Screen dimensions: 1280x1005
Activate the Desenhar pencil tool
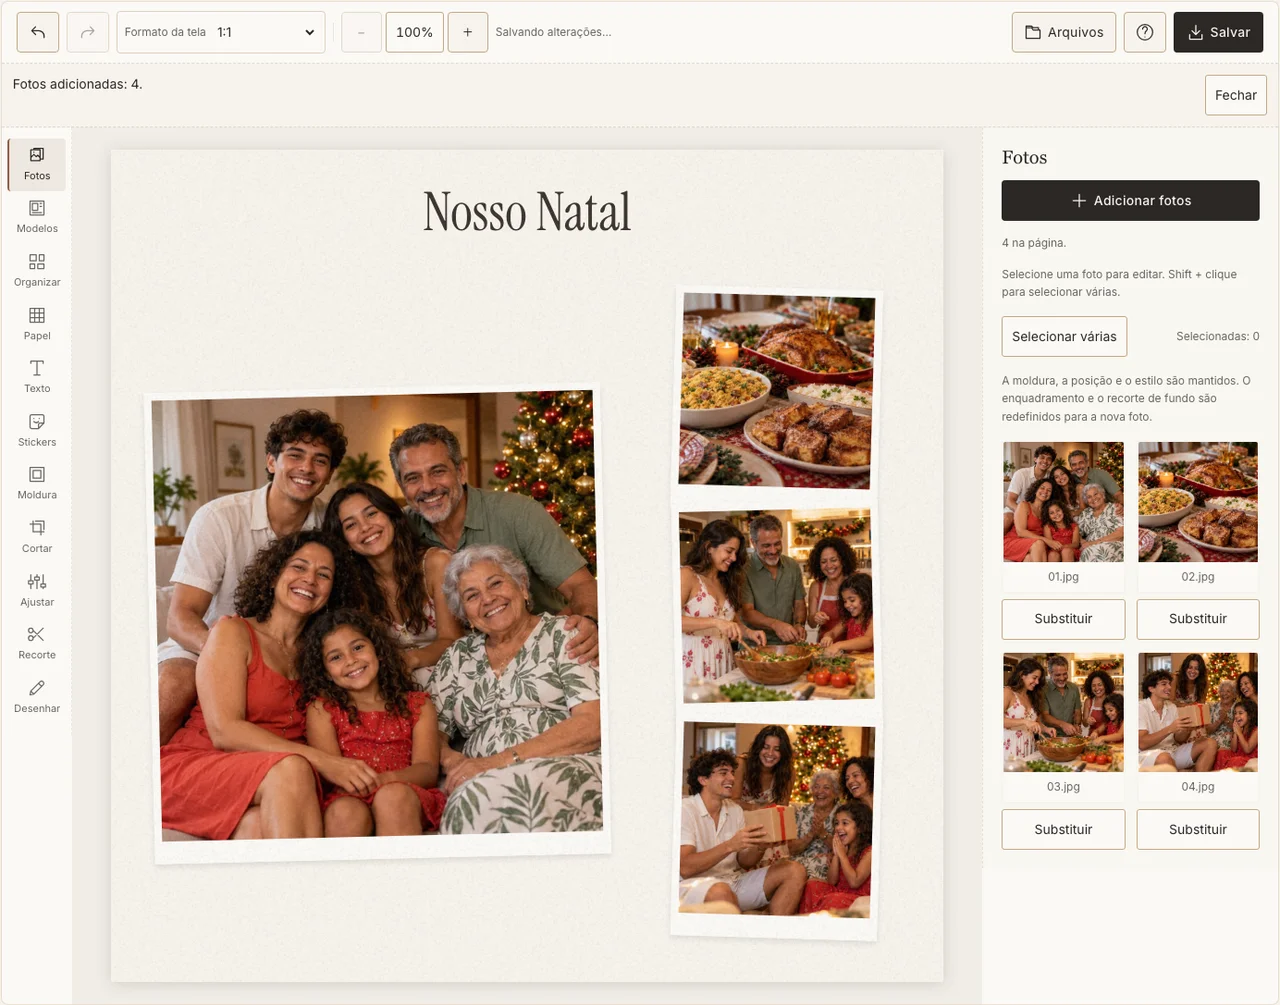click(x=37, y=697)
